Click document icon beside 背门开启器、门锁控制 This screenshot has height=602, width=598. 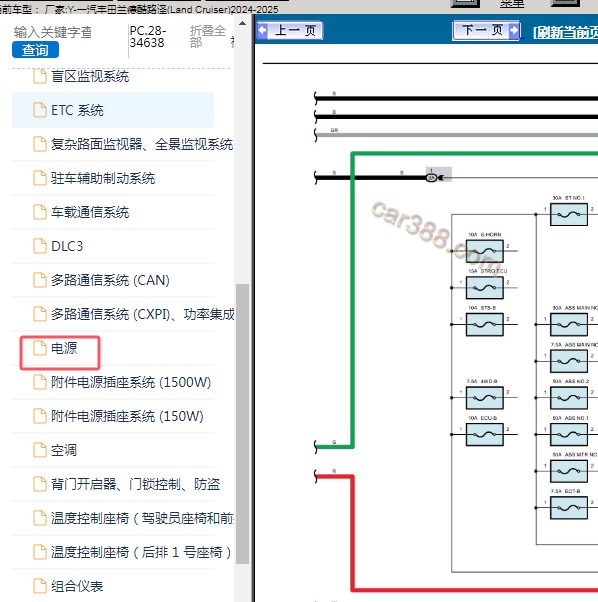tap(40, 484)
